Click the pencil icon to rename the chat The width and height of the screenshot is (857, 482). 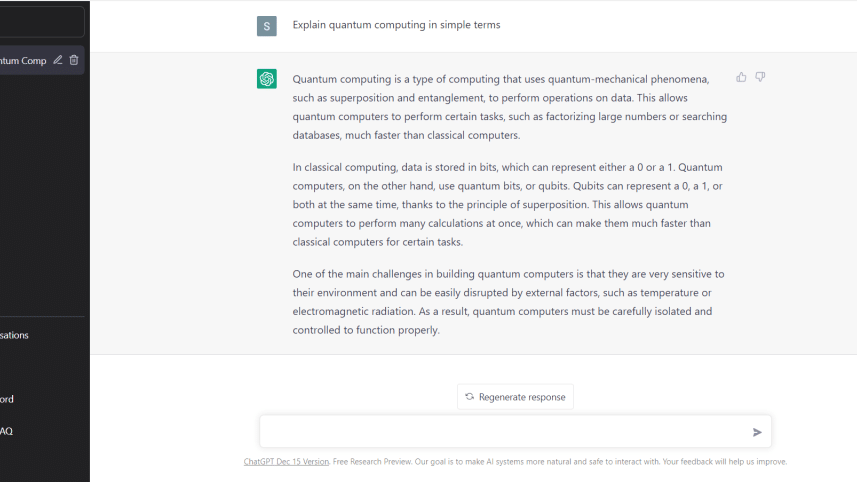58,60
